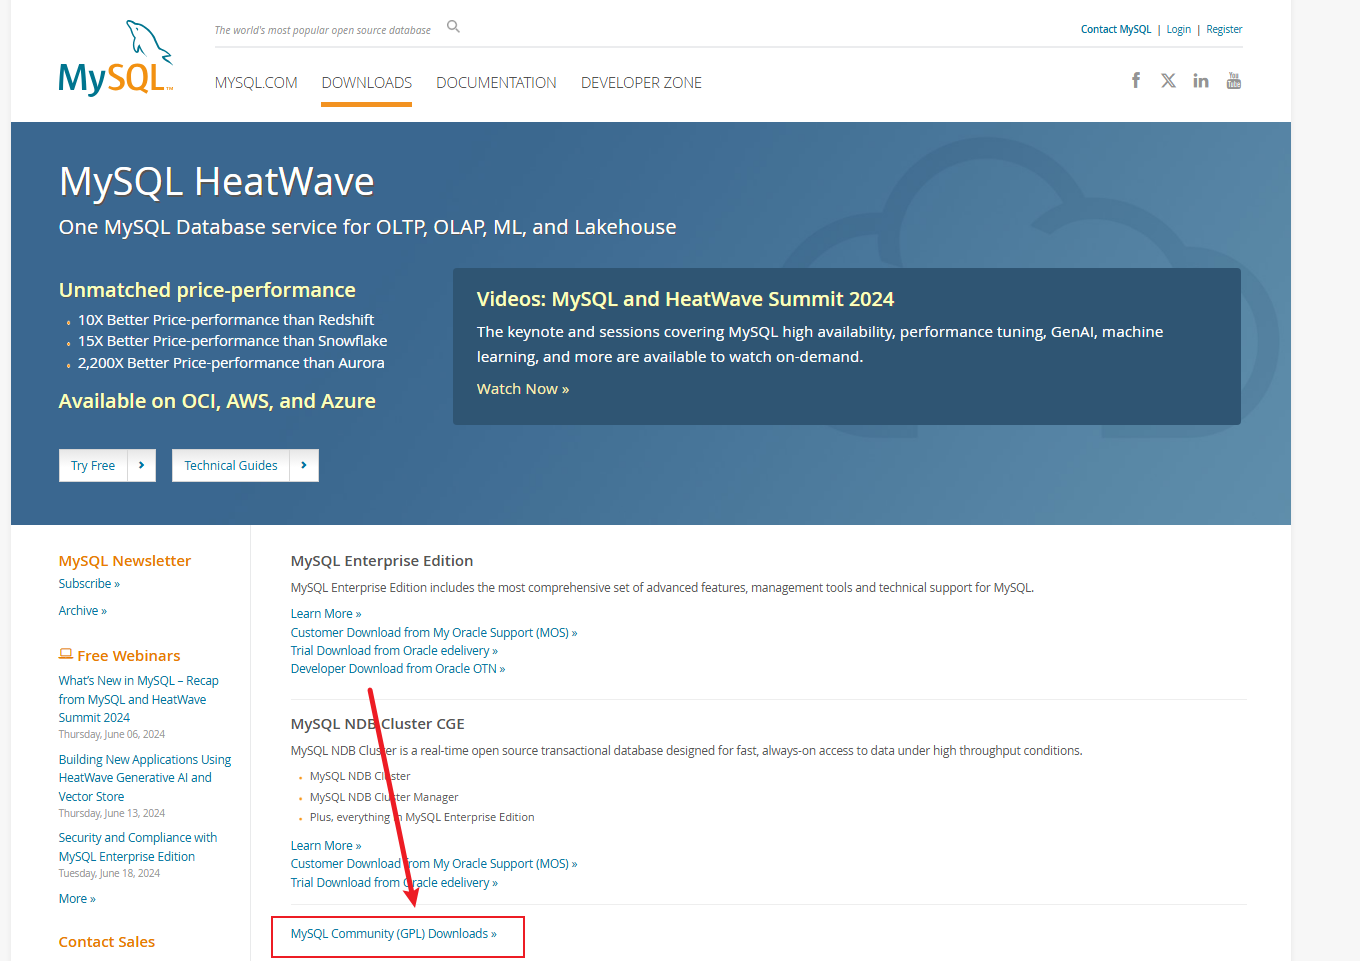Screen dimensions: 1360x961
Task: Click the Login link
Action: click(1178, 30)
